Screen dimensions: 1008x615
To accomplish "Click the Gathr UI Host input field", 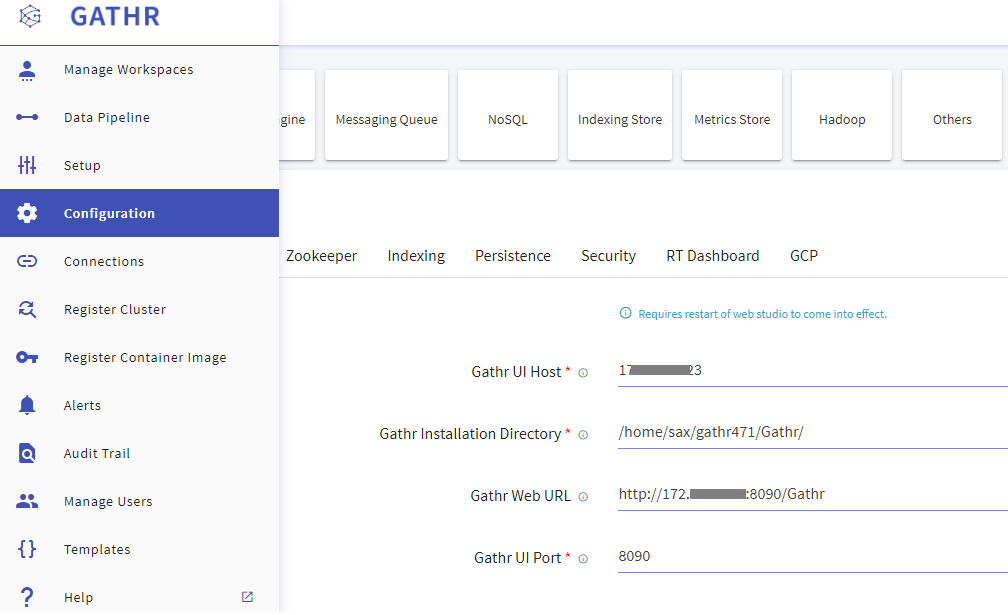I will coord(813,371).
